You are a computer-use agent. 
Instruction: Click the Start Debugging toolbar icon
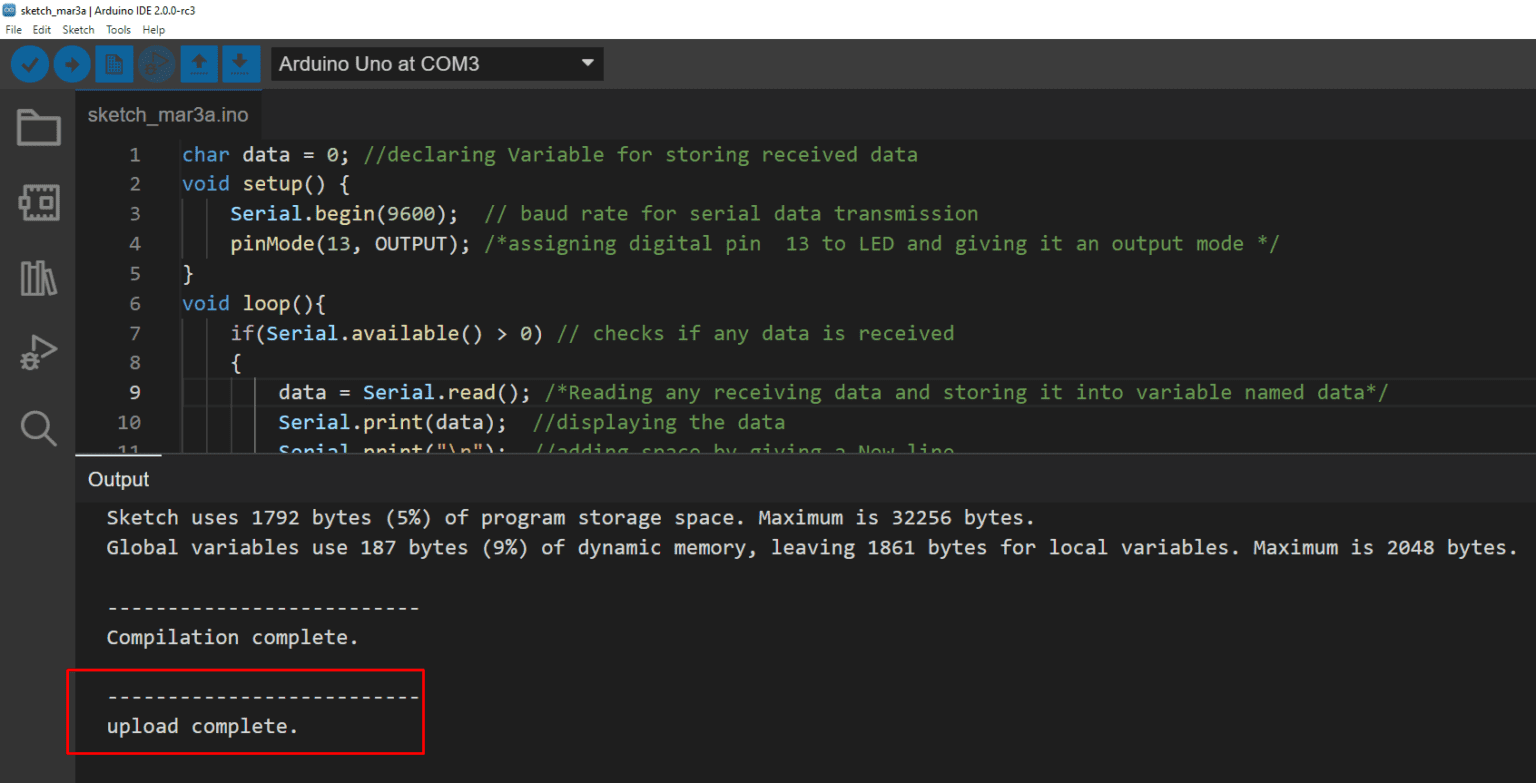point(156,65)
